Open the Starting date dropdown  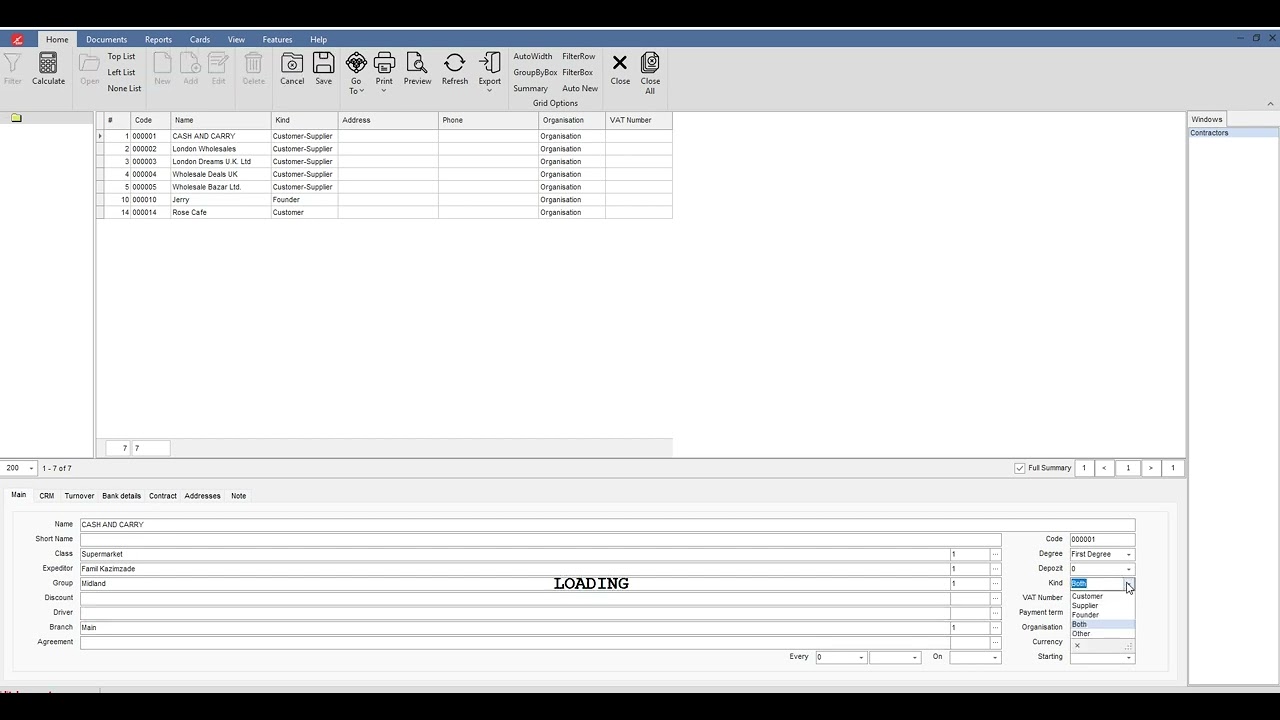1129,657
